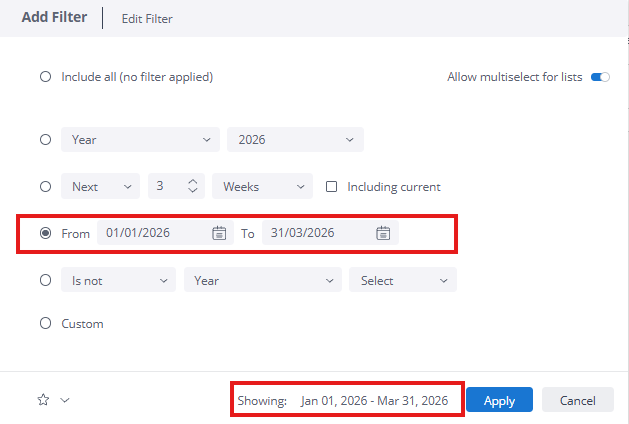Select the Year filter radio button
629x424 pixels.
click(45, 140)
